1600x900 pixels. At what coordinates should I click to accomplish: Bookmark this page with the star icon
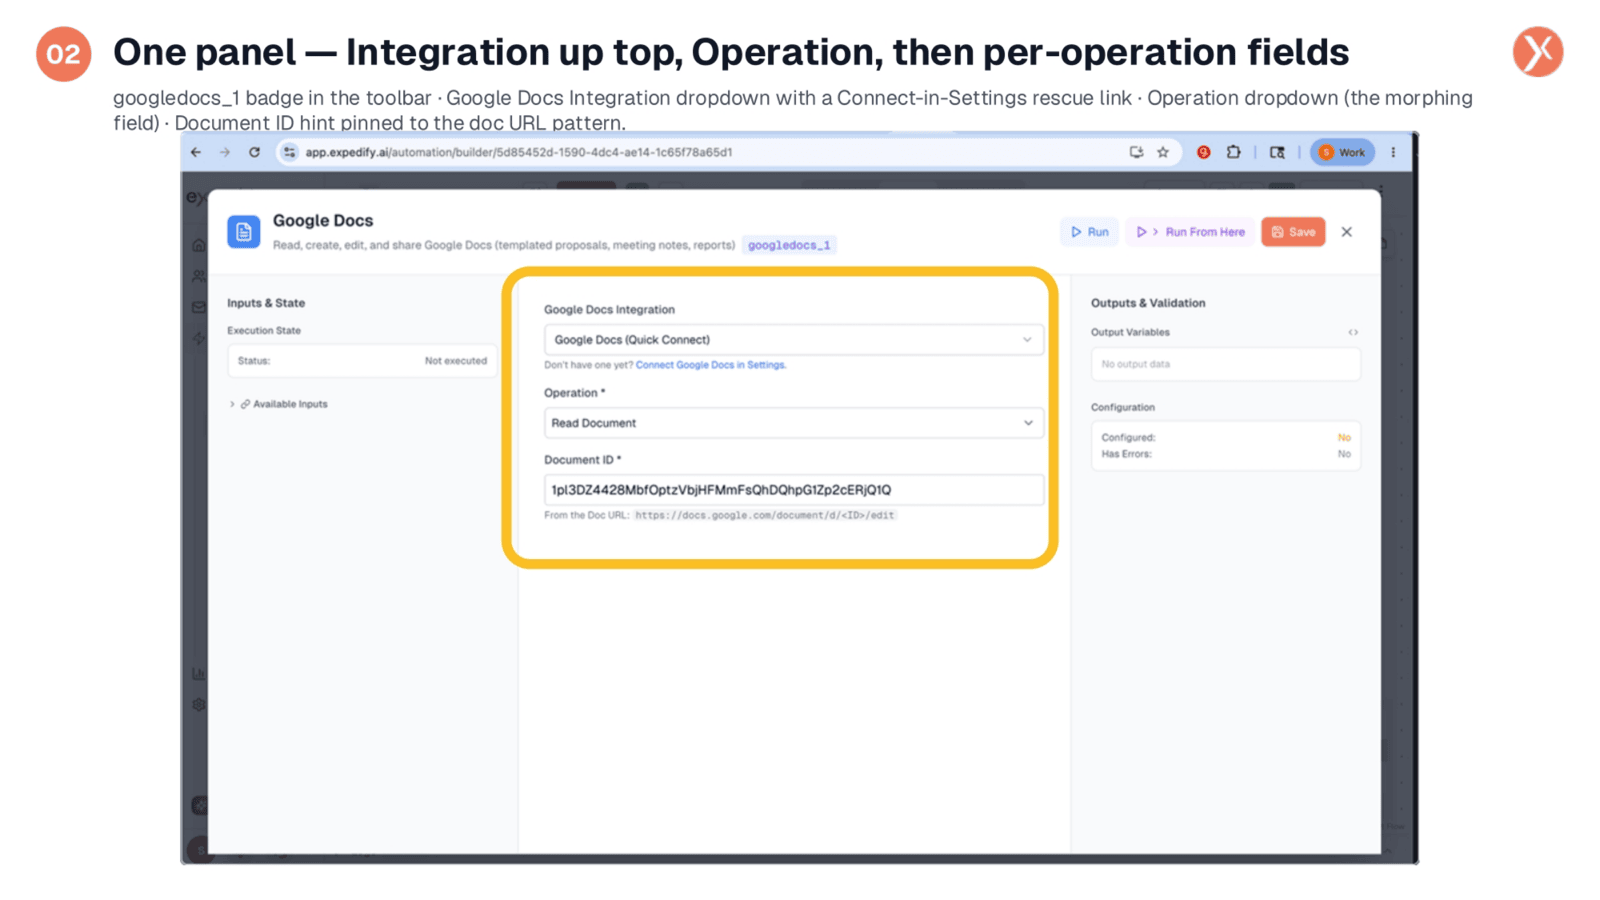point(1163,152)
